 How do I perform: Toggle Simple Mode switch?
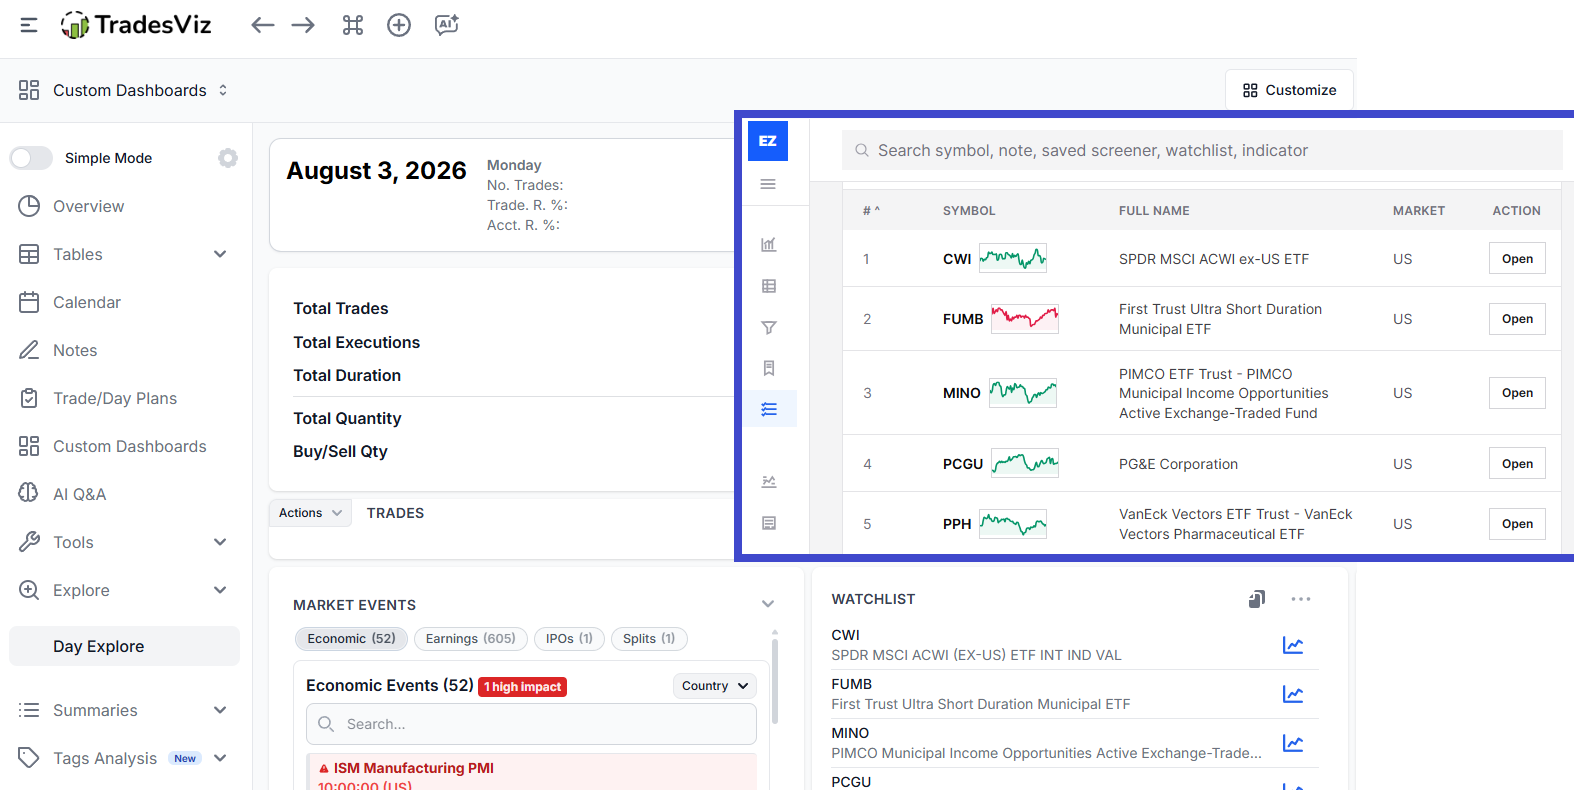[31, 158]
